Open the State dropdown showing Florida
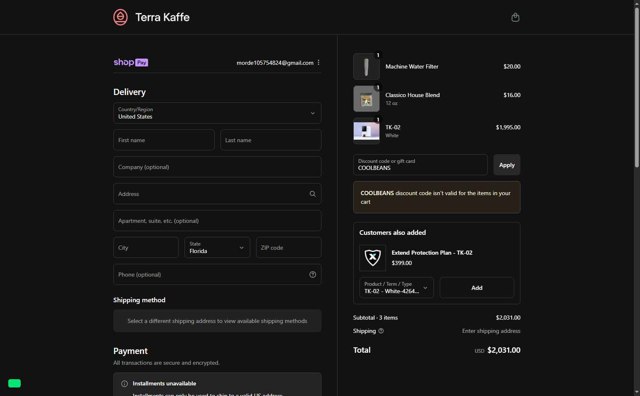Screen dimensions: 640x396 217,247
